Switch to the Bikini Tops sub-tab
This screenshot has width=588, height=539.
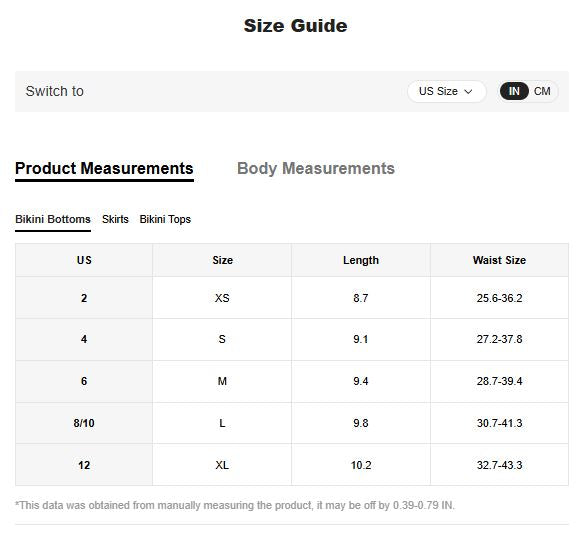(165, 219)
